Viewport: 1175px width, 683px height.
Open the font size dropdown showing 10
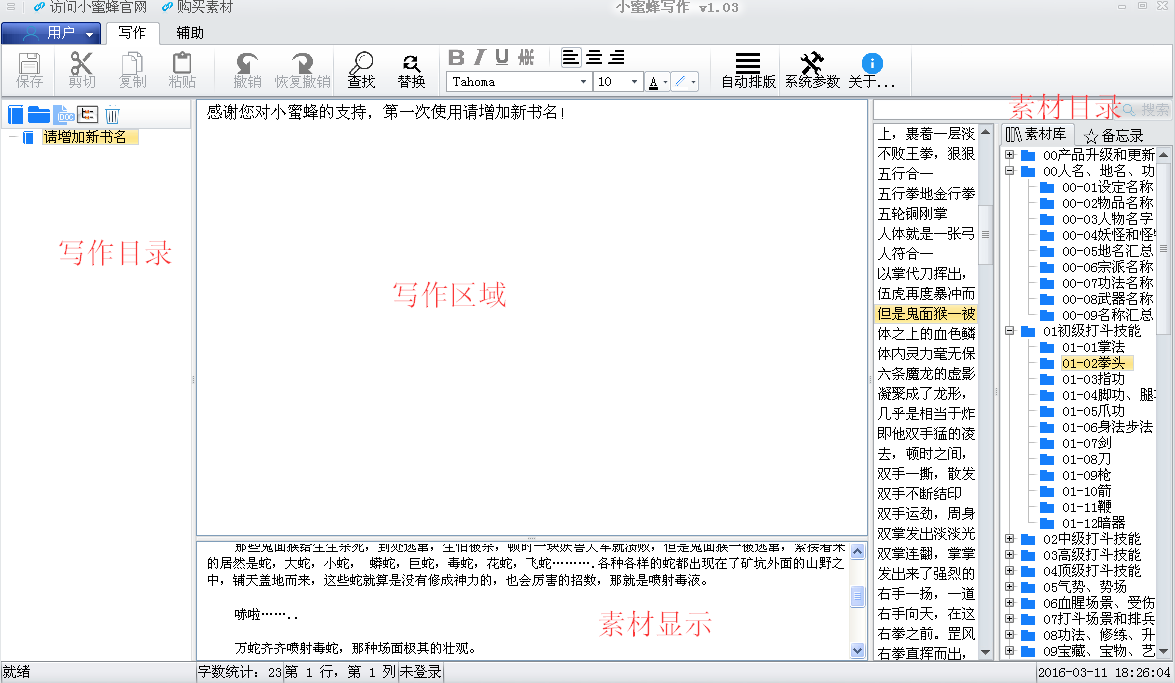634,82
